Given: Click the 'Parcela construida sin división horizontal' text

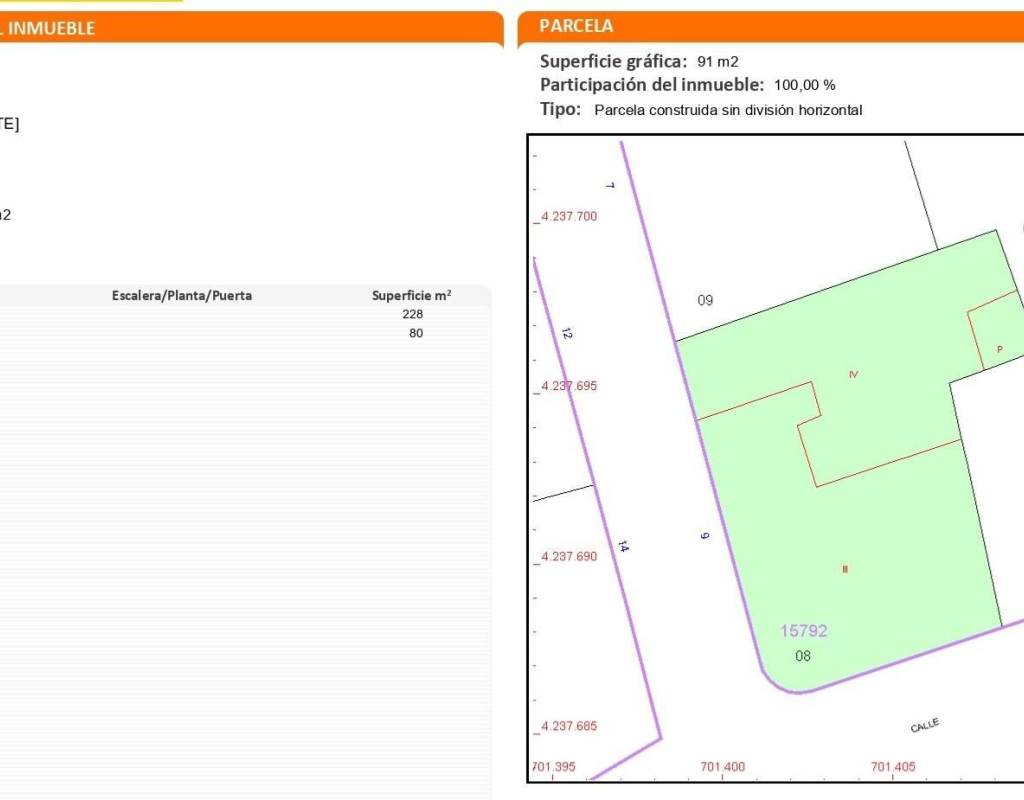Looking at the screenshot, I should point(727,111).
